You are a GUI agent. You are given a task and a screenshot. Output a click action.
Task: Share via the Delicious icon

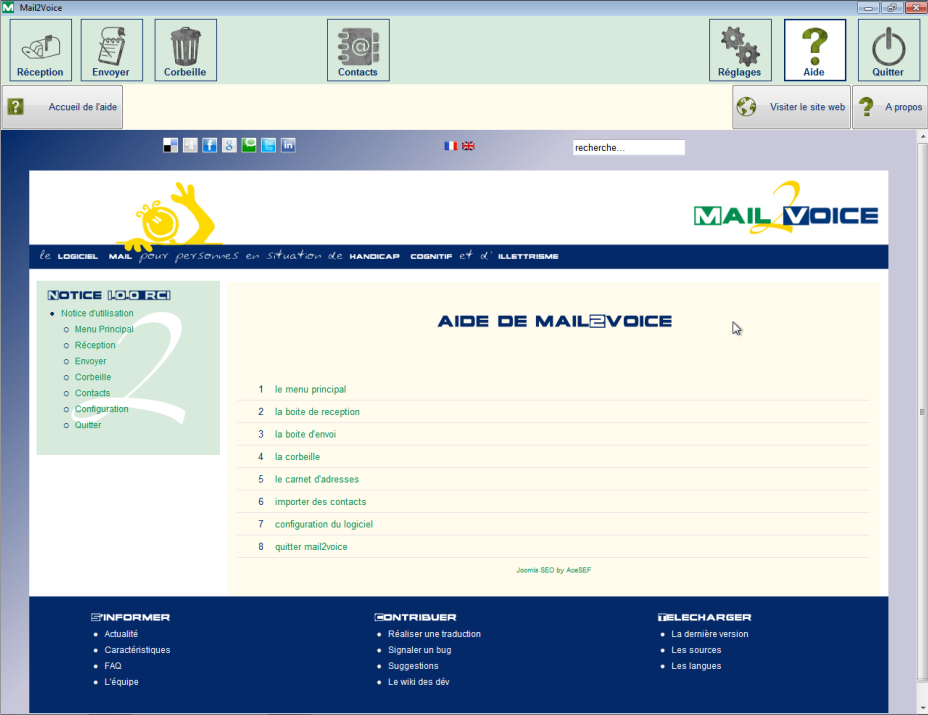[170, 146]
